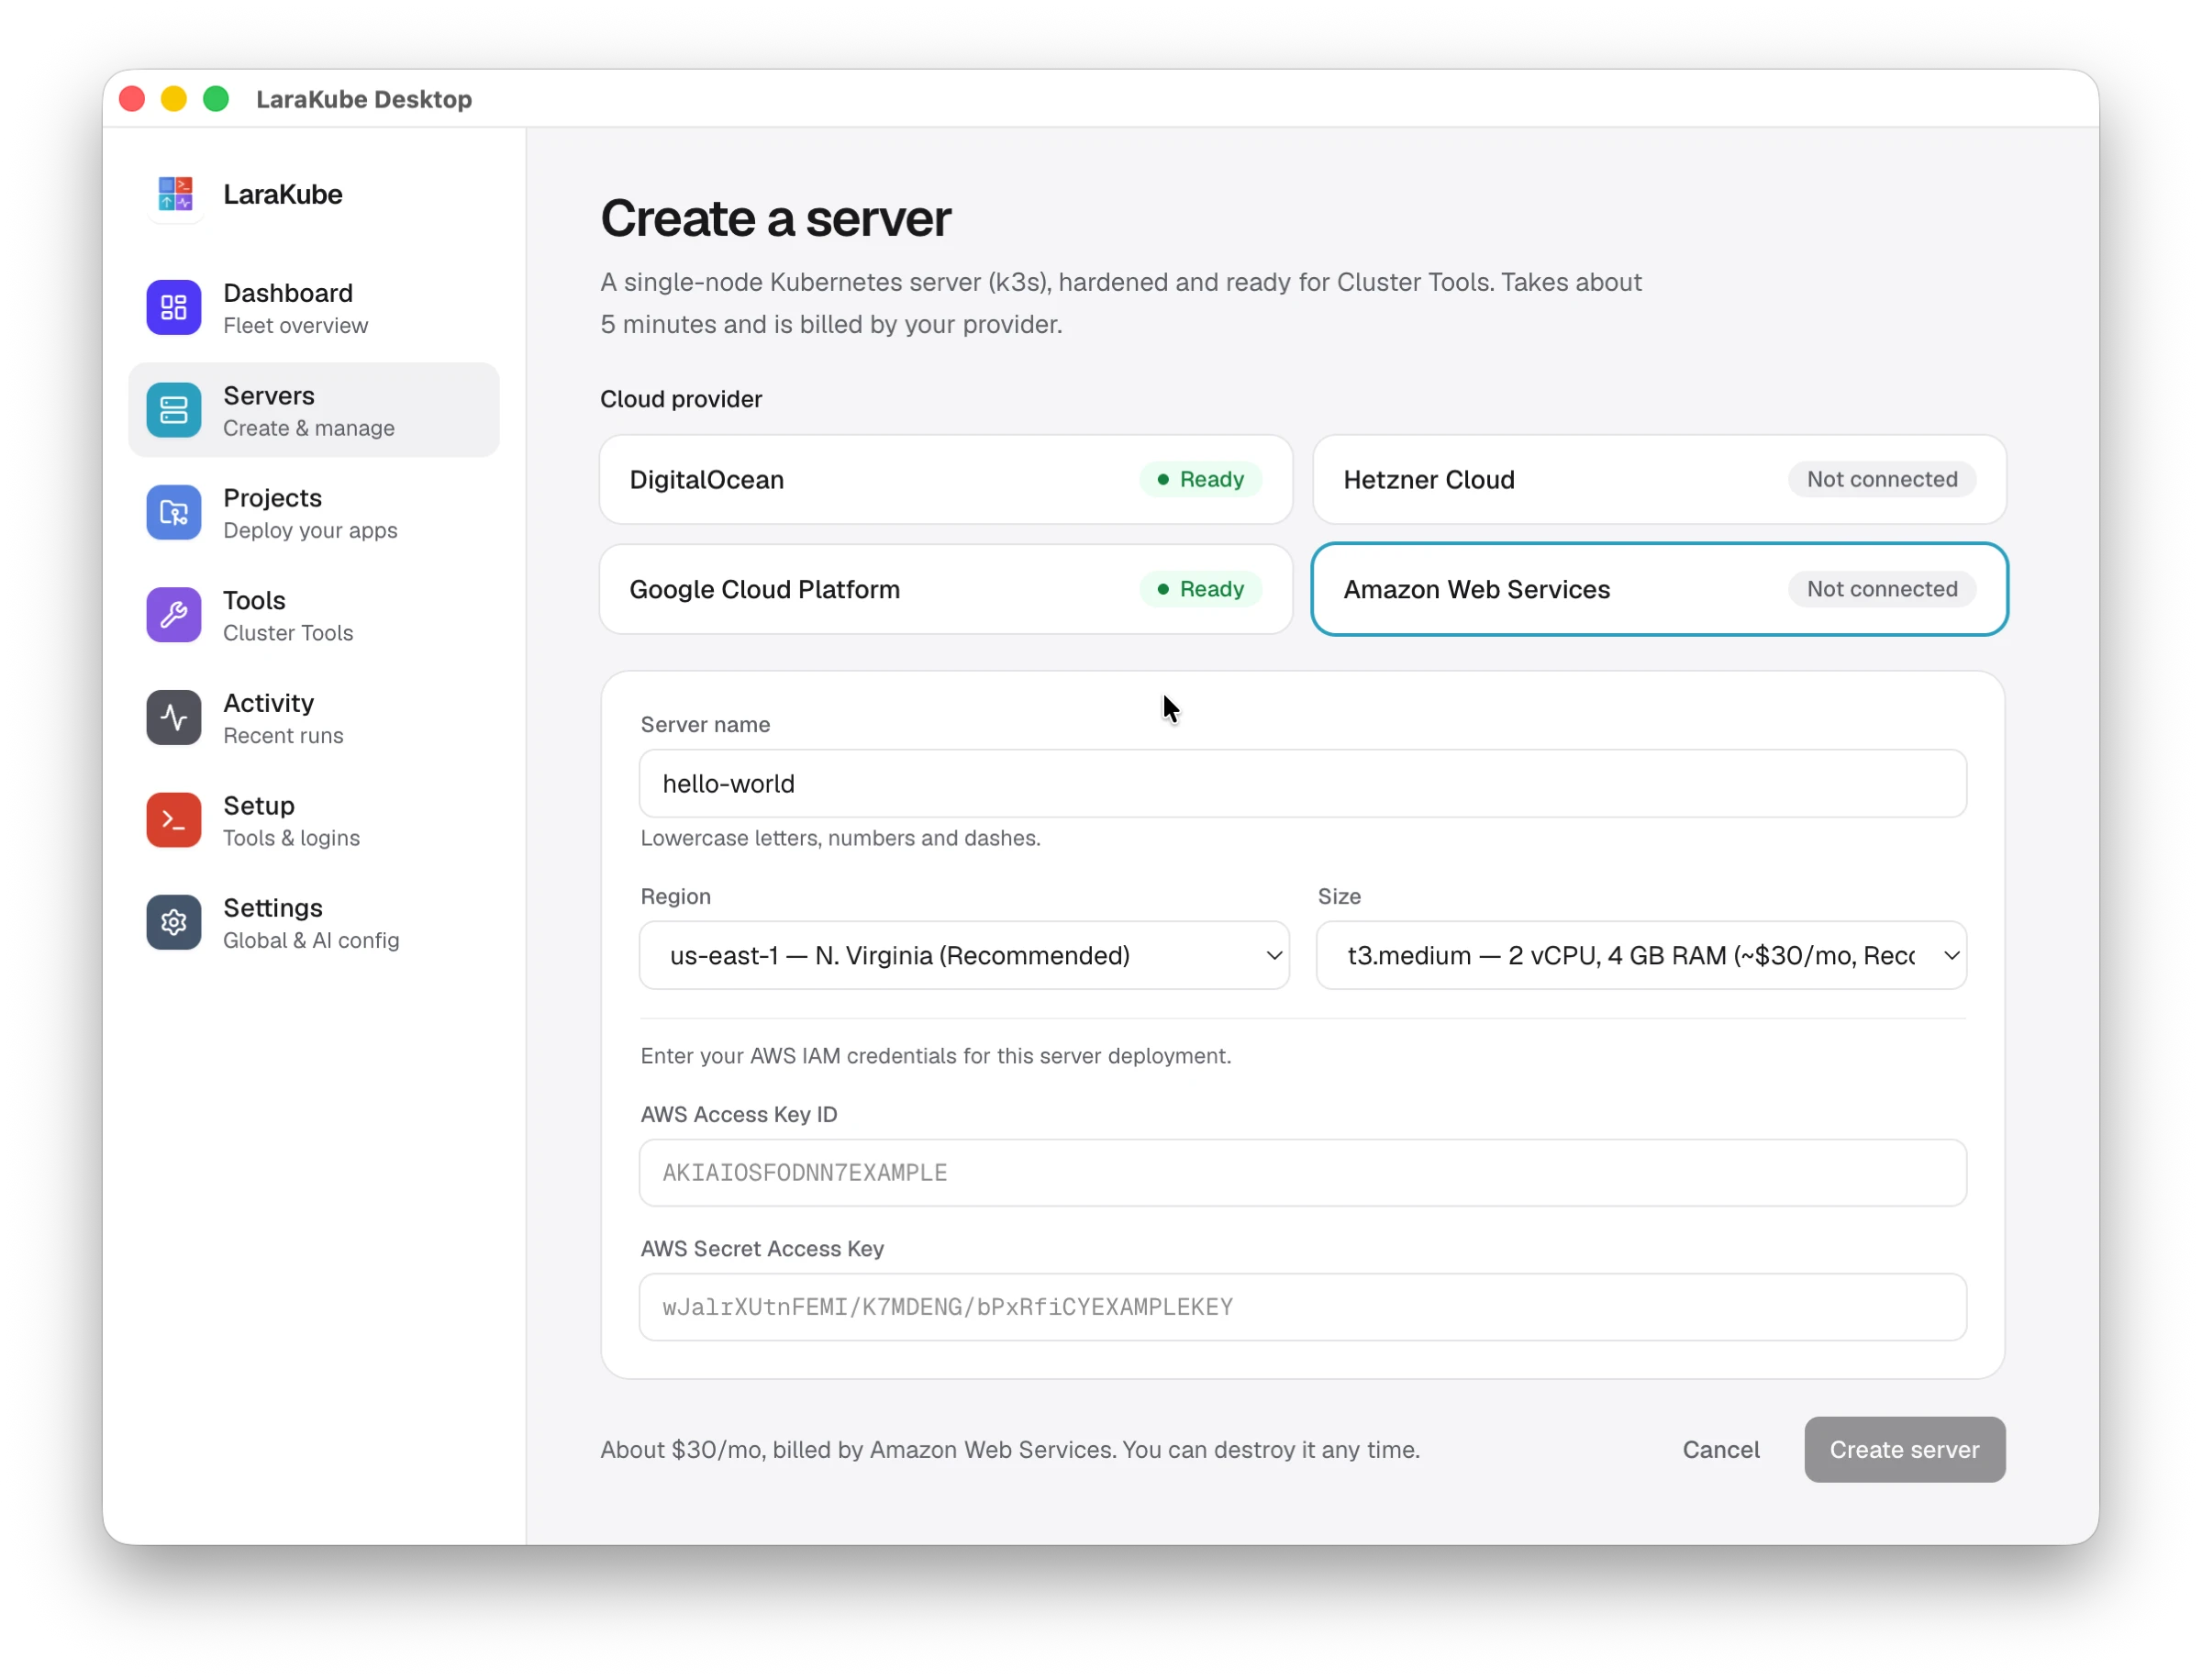Select the Servers stack icon
Viewport: 2202px width, 1680px height.
pos(174,410)
